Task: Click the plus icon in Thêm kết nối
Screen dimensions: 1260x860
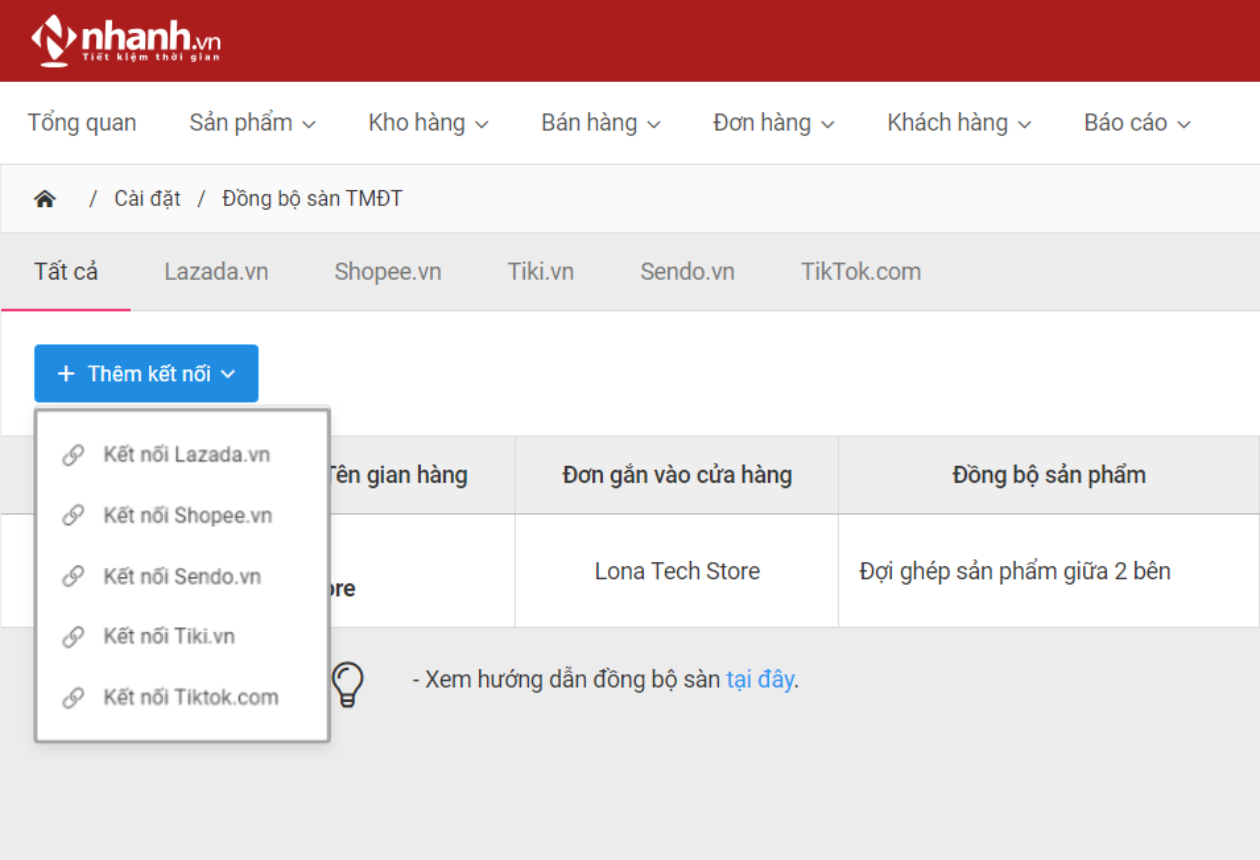Action: (x=66, y=373)
